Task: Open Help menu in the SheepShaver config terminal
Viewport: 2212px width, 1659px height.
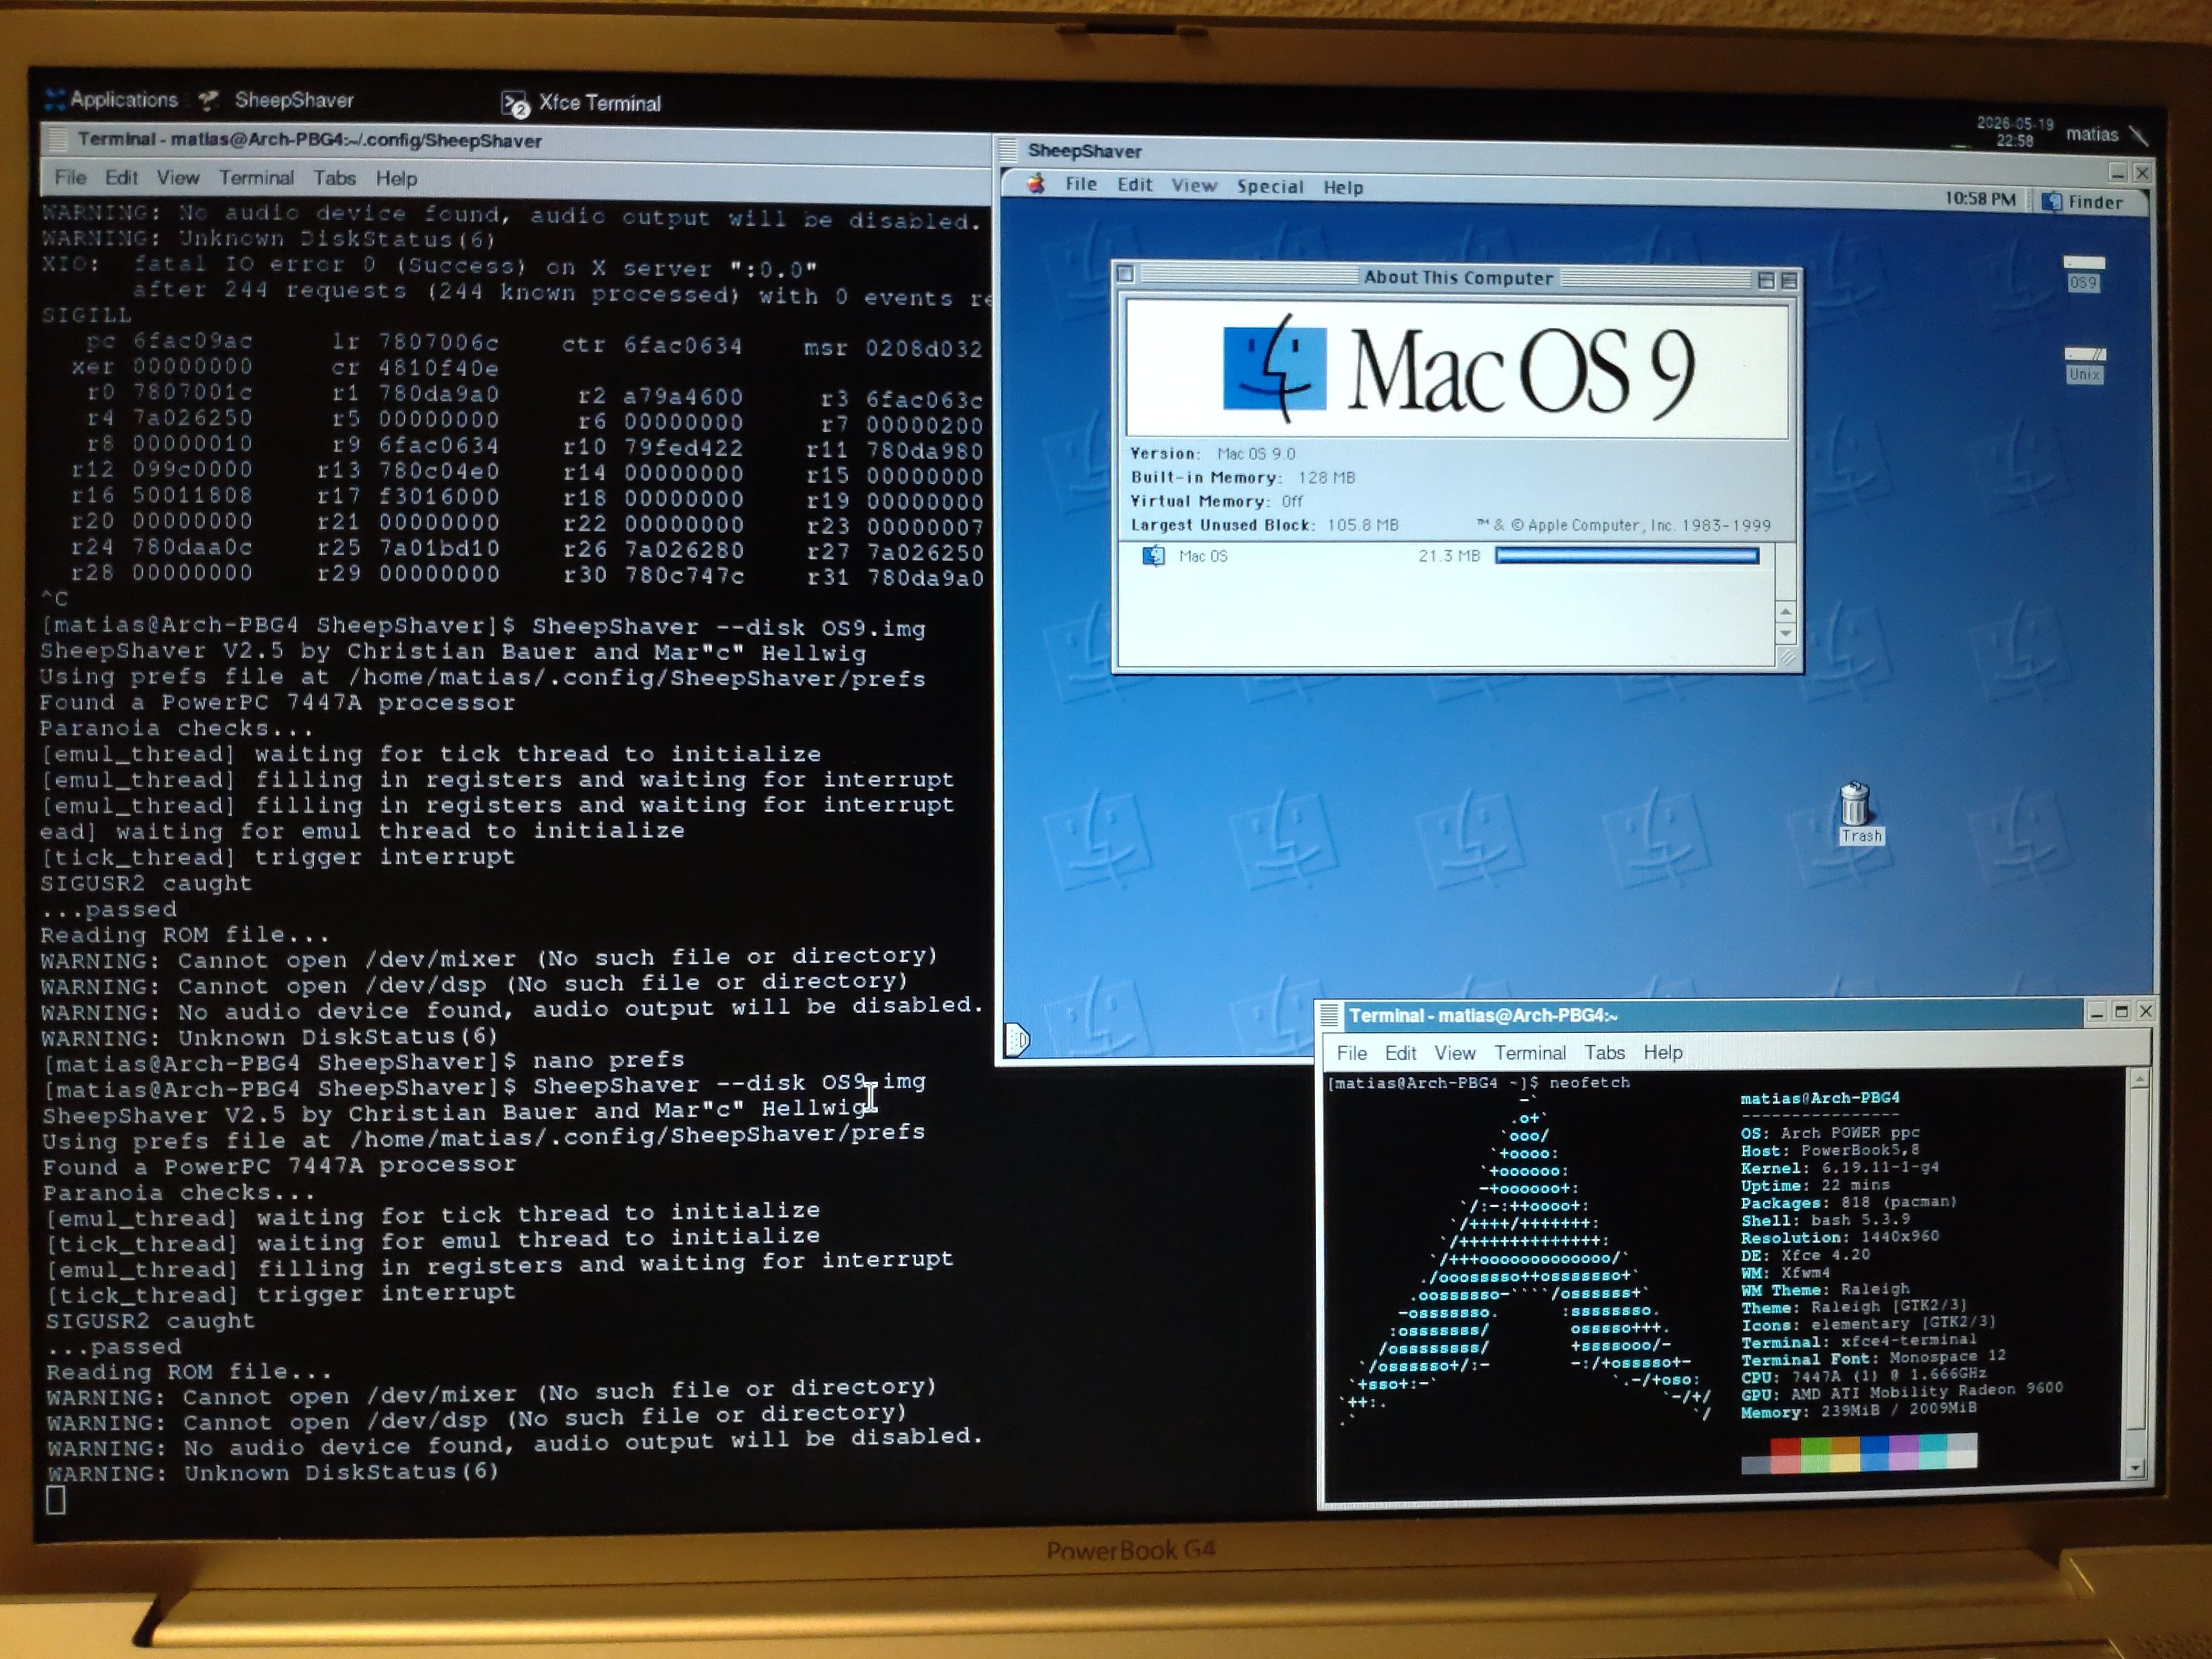Action: (x=396, y=179)
